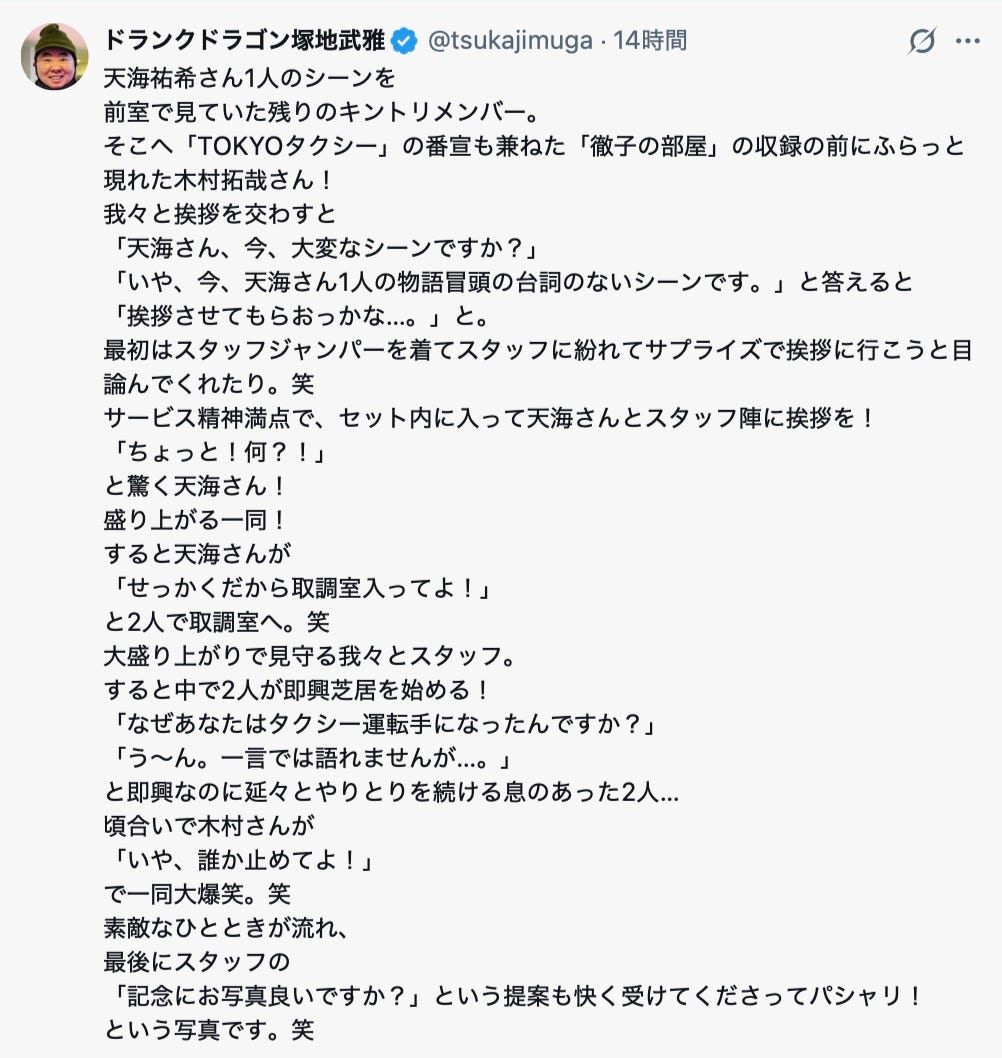Click the line 盛り上がる一同！

195,521
